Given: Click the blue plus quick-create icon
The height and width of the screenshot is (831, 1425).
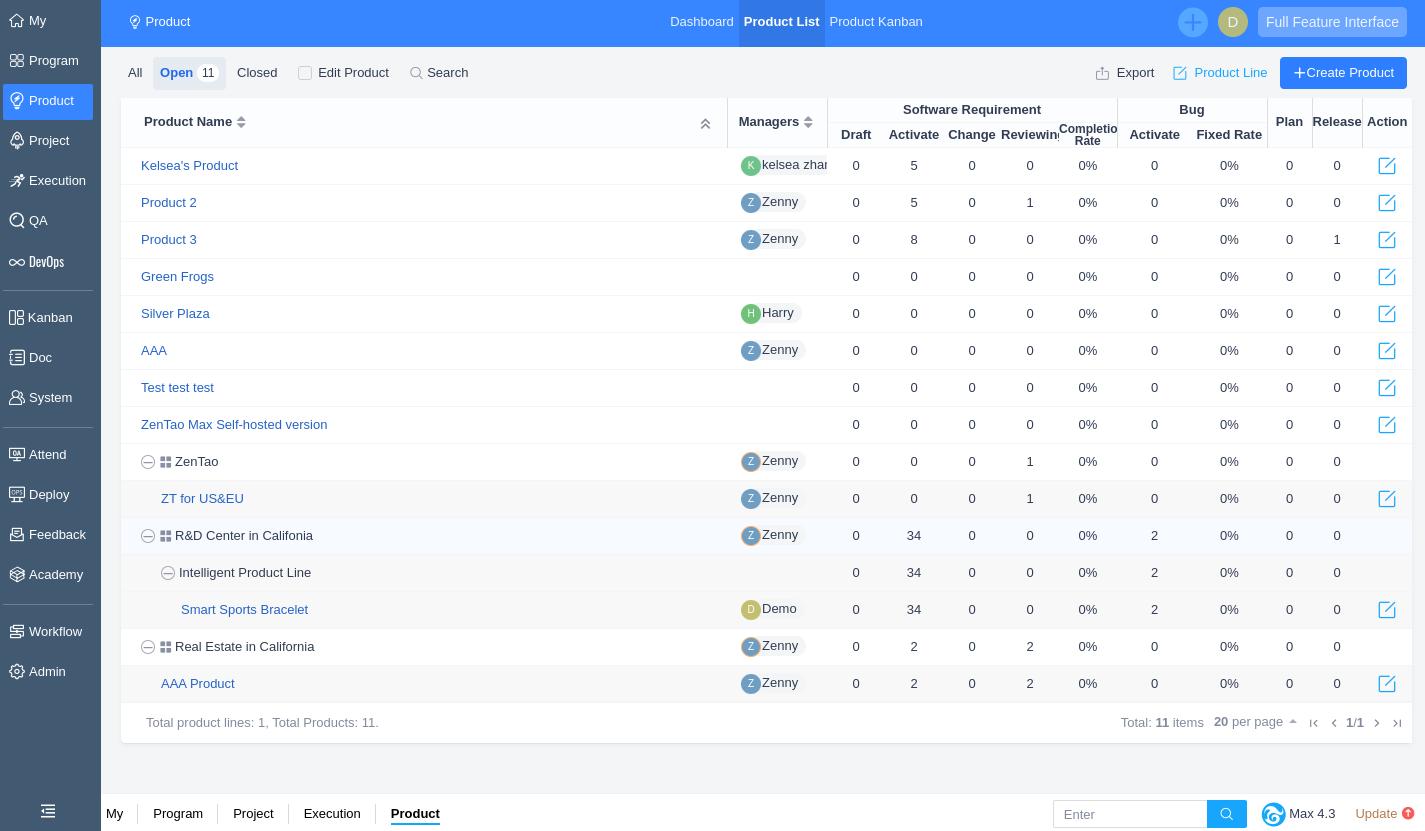Looking at the screenshot, I should coord(1192,22).
